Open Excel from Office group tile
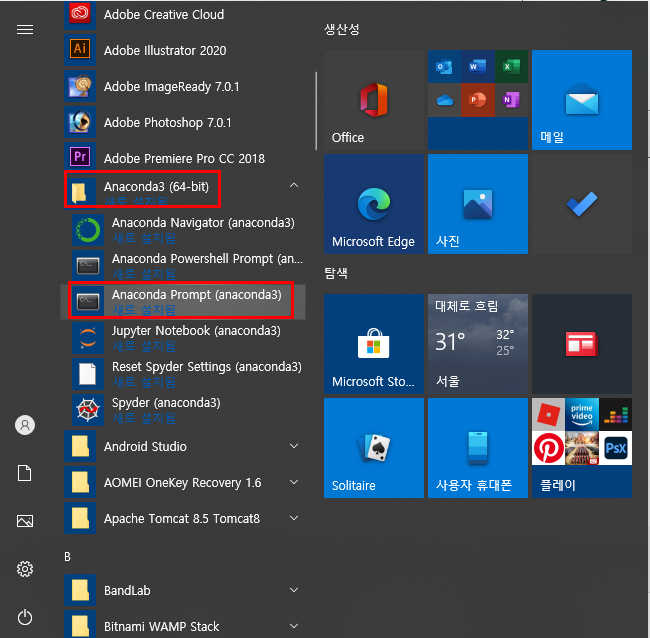This screenshot has width=650, height=638. pos(511,67)
